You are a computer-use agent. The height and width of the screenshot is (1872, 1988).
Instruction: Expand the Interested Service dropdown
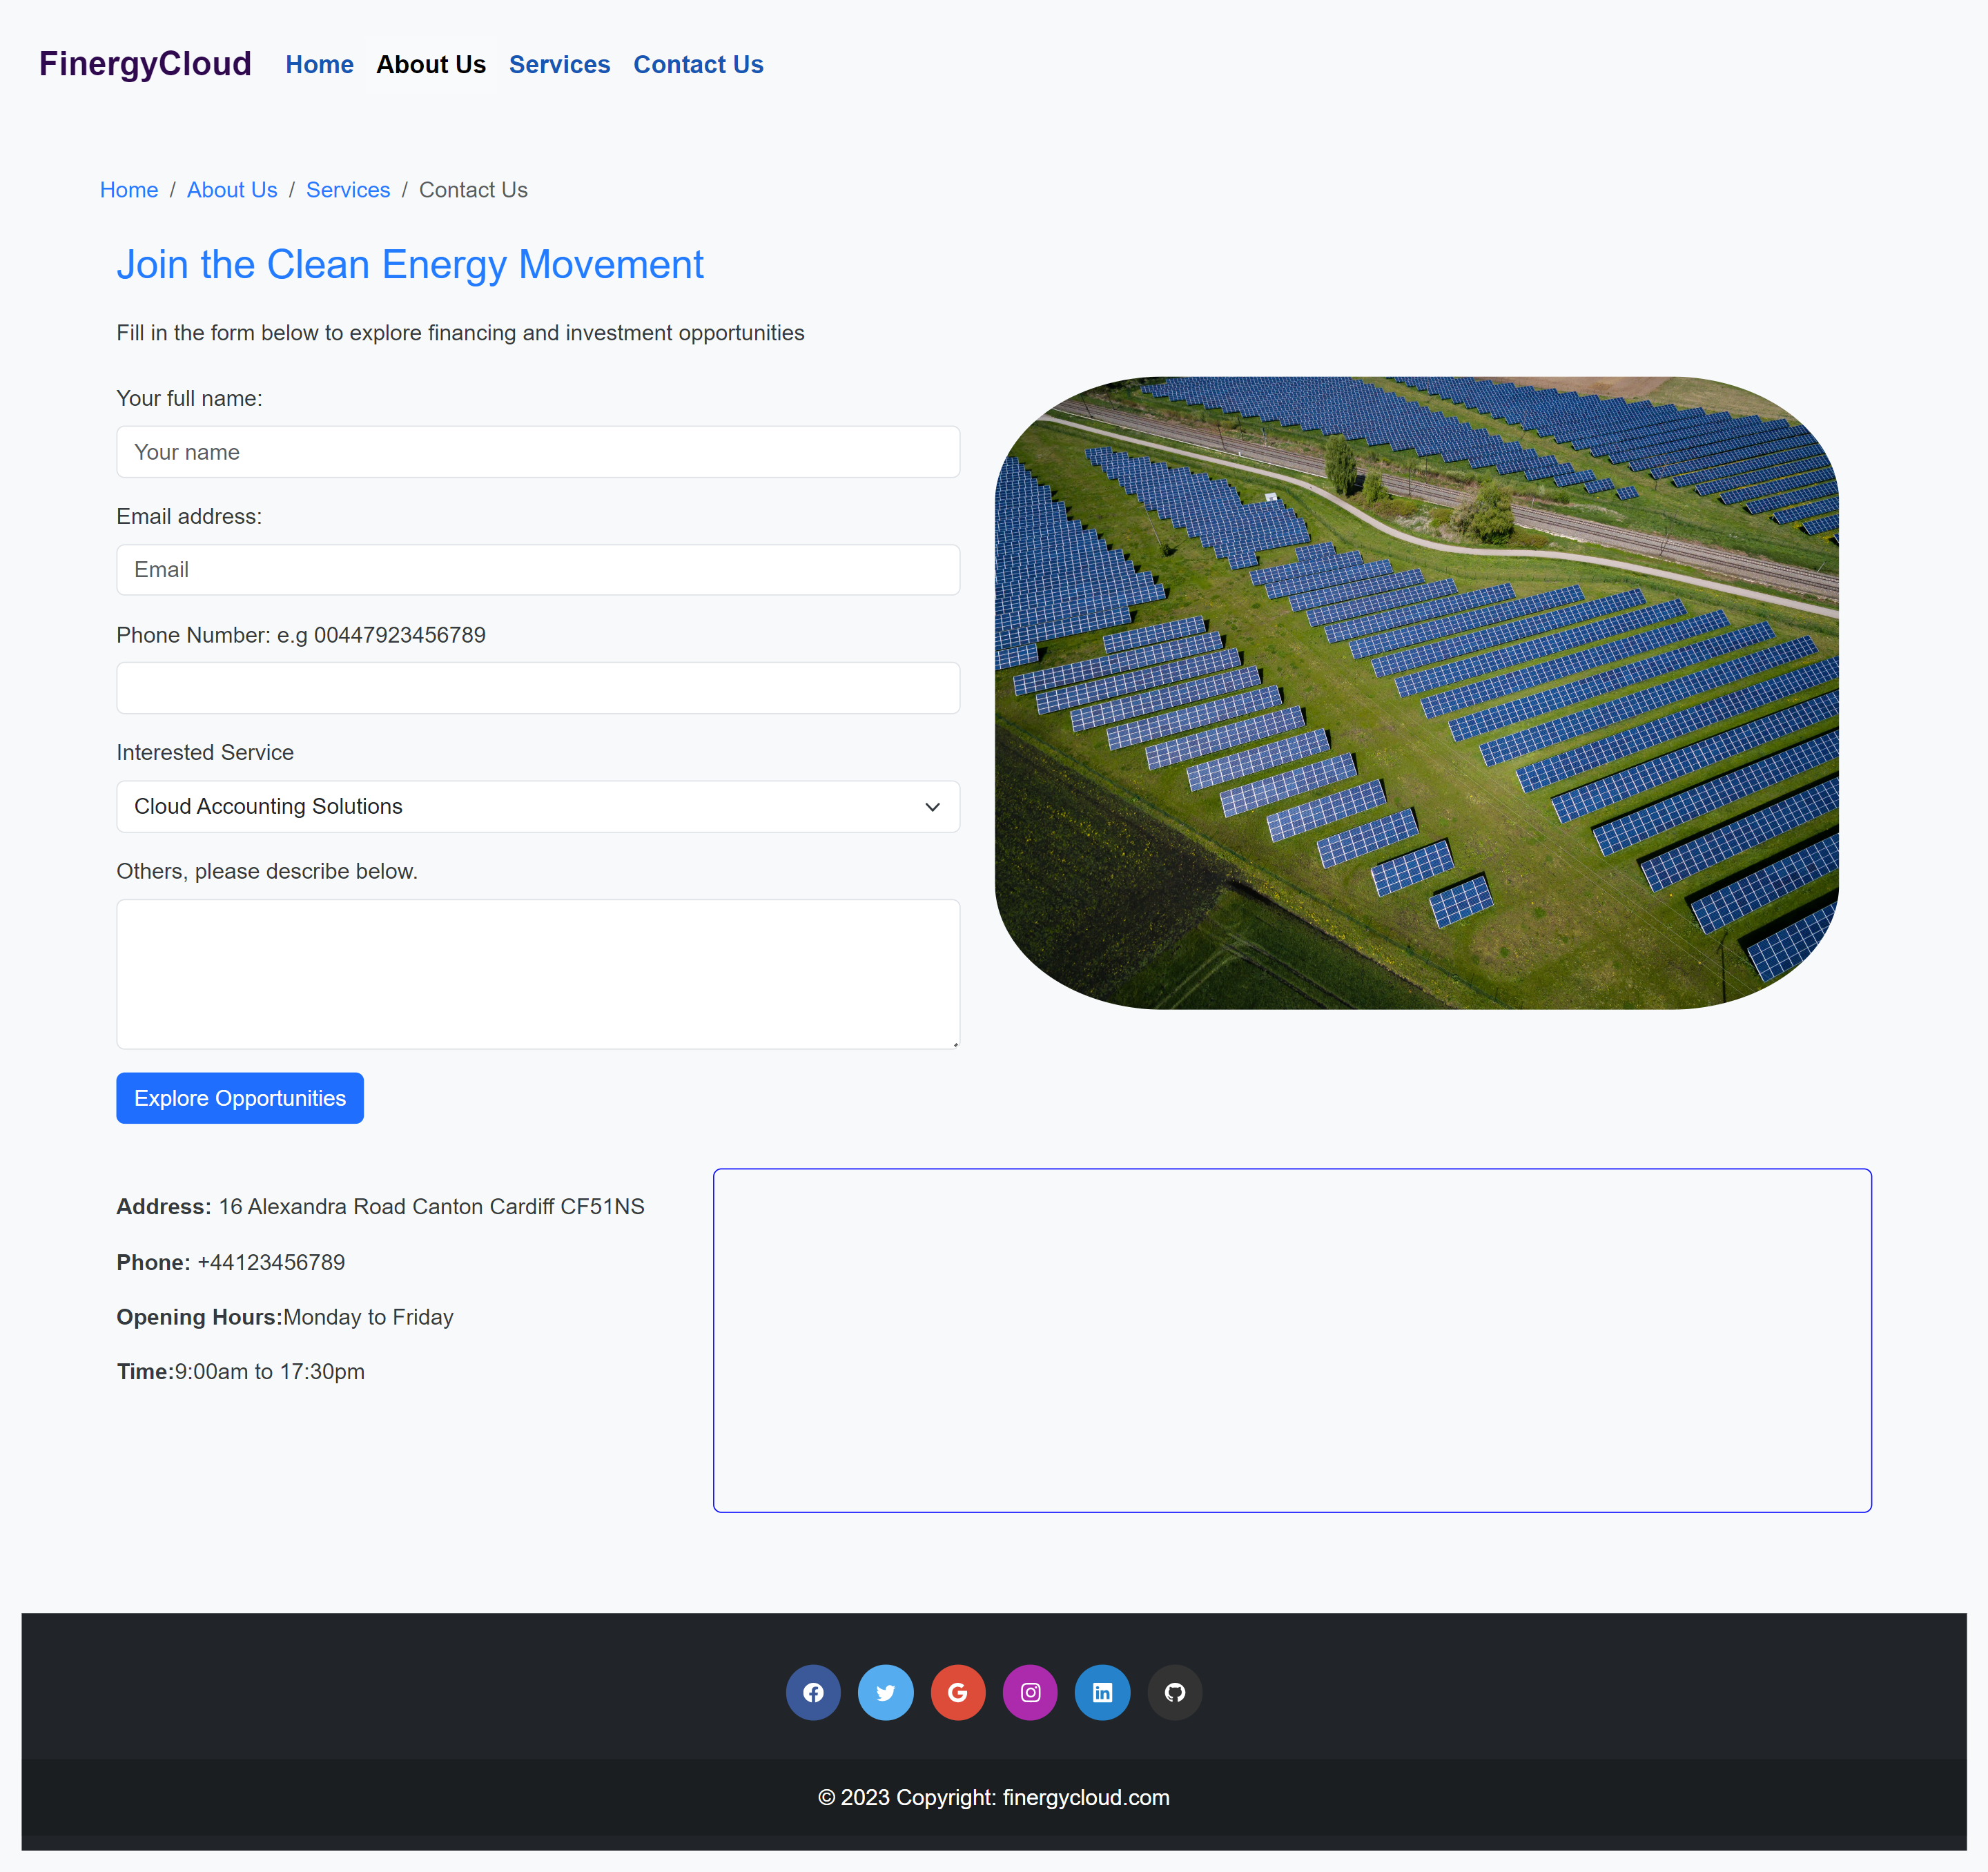pyautogui.click(x=538, y=806)
